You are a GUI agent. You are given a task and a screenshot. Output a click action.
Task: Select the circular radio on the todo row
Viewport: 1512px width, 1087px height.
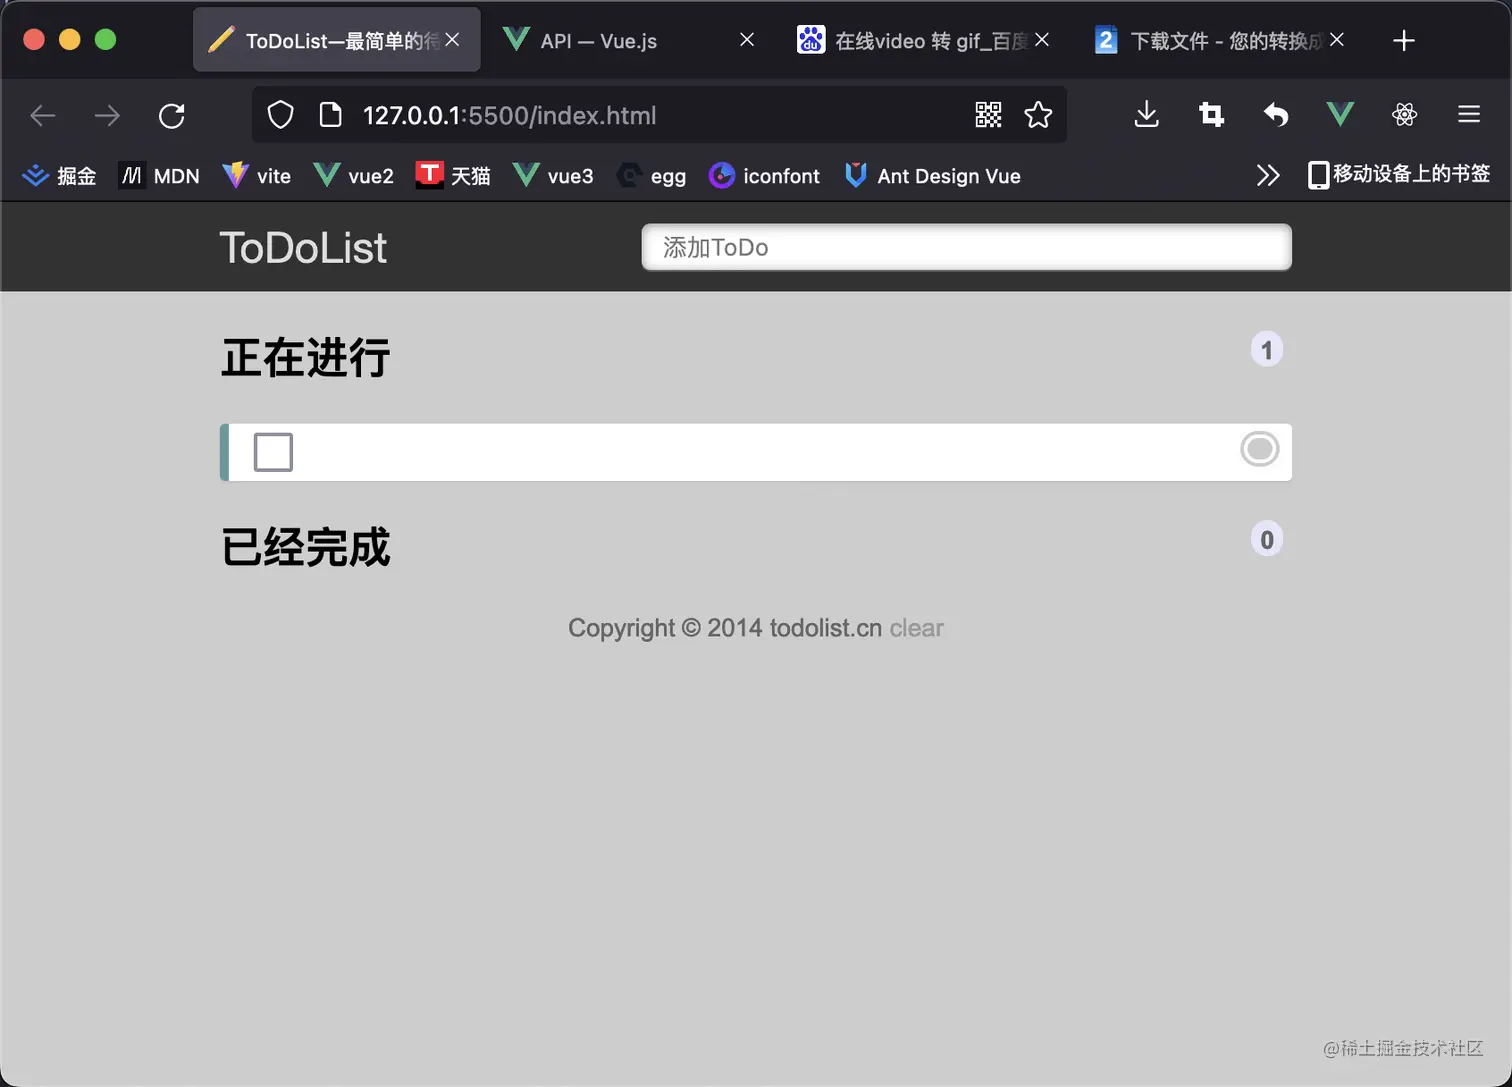(1258, 449)
